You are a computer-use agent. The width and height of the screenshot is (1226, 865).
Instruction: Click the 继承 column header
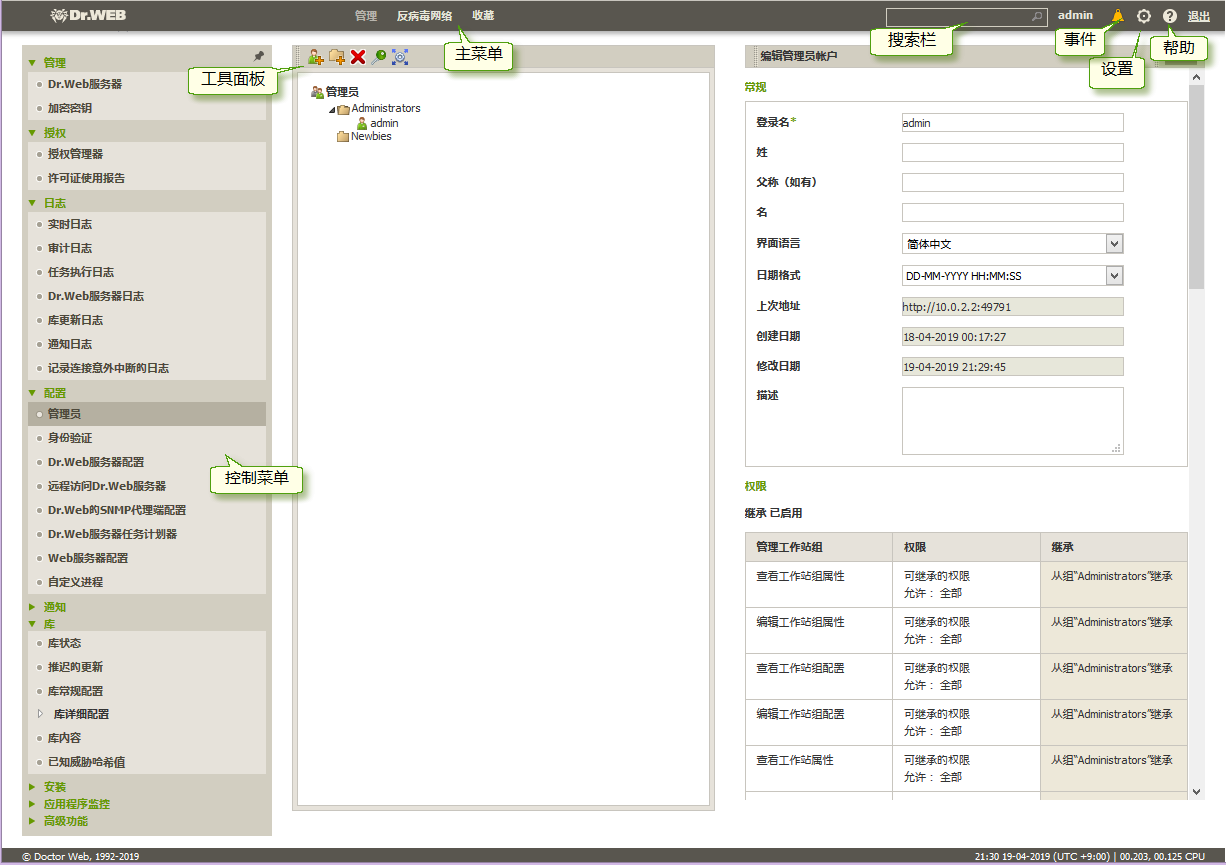[x=1113, y=547]
